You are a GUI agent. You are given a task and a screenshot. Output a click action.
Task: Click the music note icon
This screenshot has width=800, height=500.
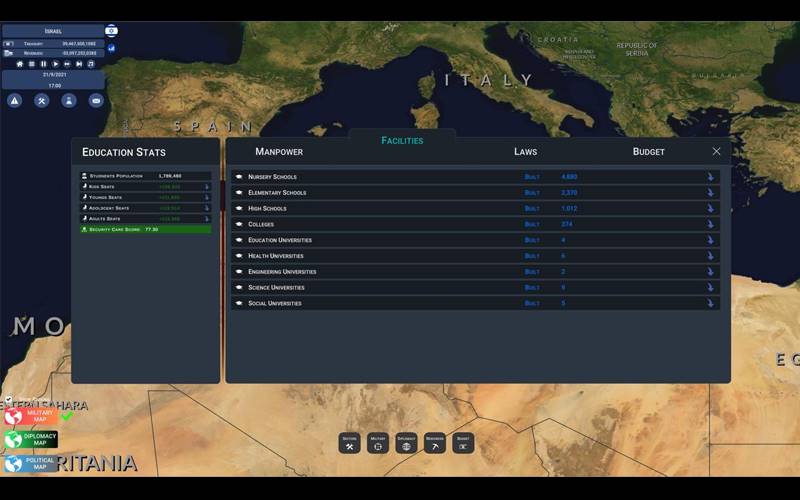click(x=91, y=64)
